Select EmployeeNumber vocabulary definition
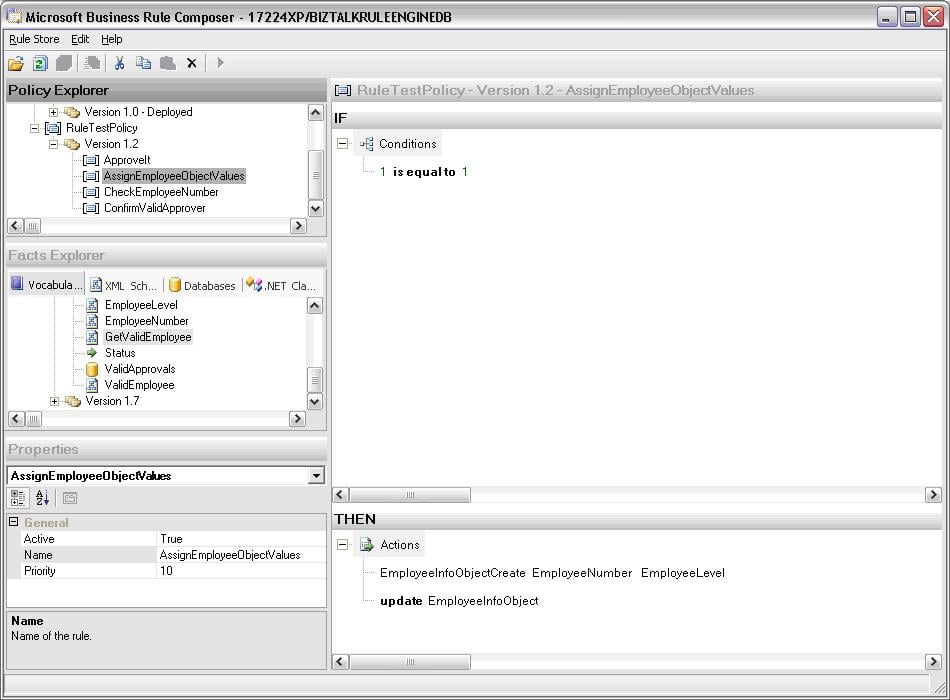 [147, 321]
